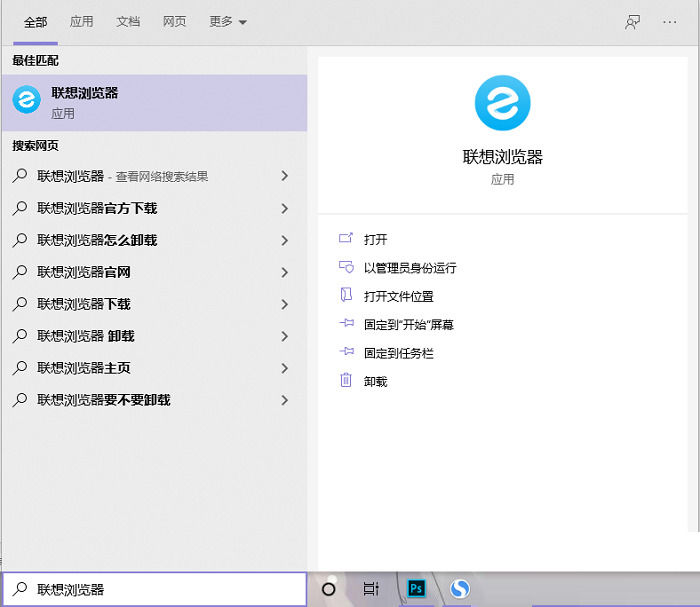Click the 卸载 trash icon action
The image size is (700, 607).
click(347, 381)
